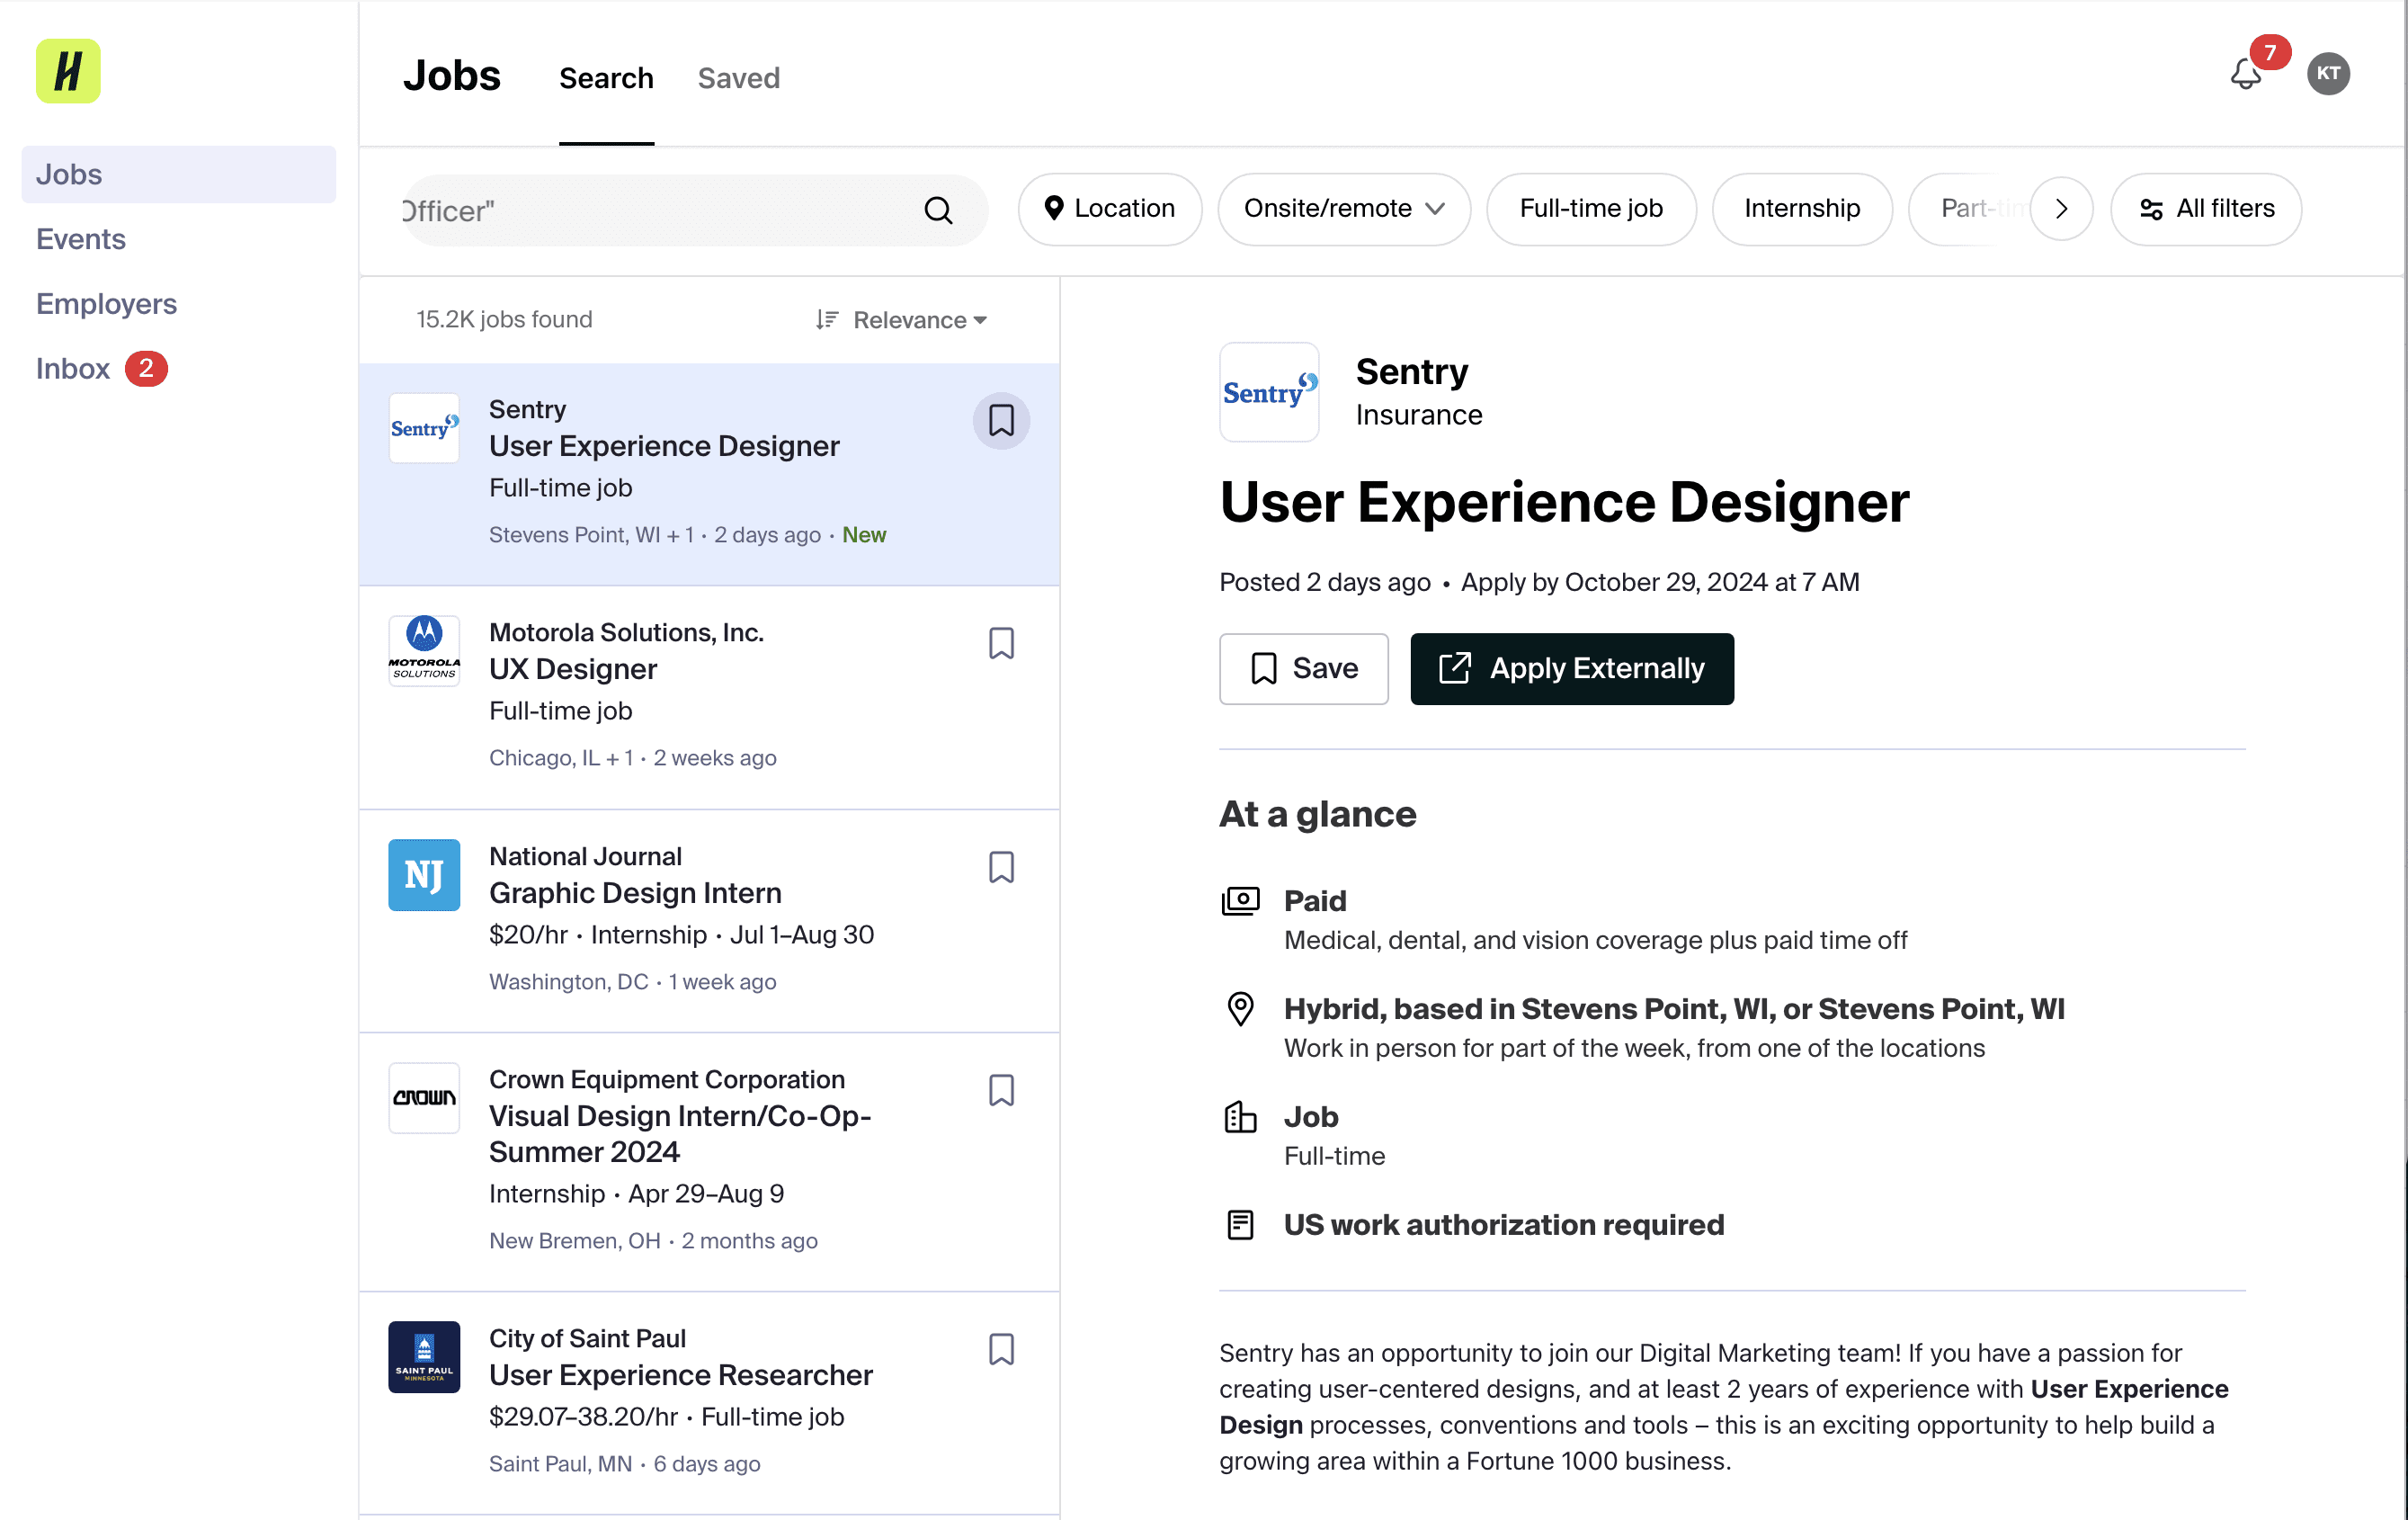The height and width of the screenshot is (1520, 2408).
Task: Toggle bookmark on Sentry job listing
Action: coord(1000,421)
